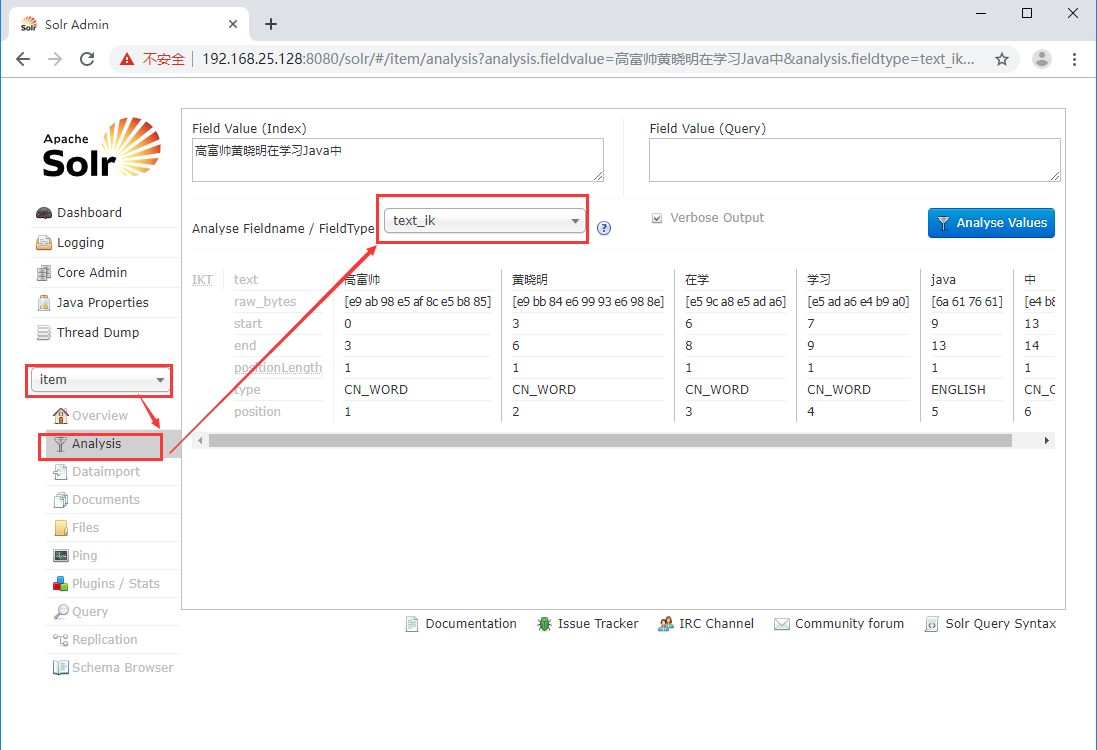Click the Apache Solr logo
1097x750 pixels.
tap(101, 148)
